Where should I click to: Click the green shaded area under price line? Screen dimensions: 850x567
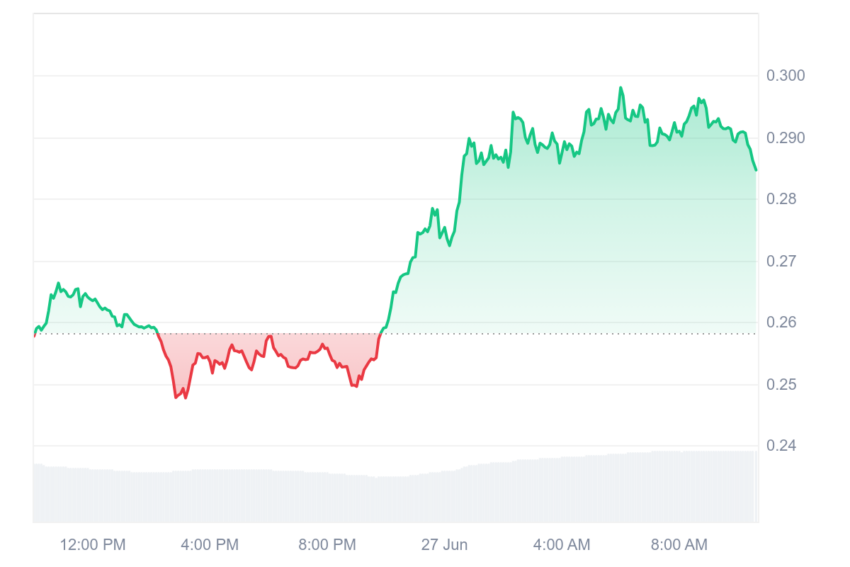[x=569, y=244]
